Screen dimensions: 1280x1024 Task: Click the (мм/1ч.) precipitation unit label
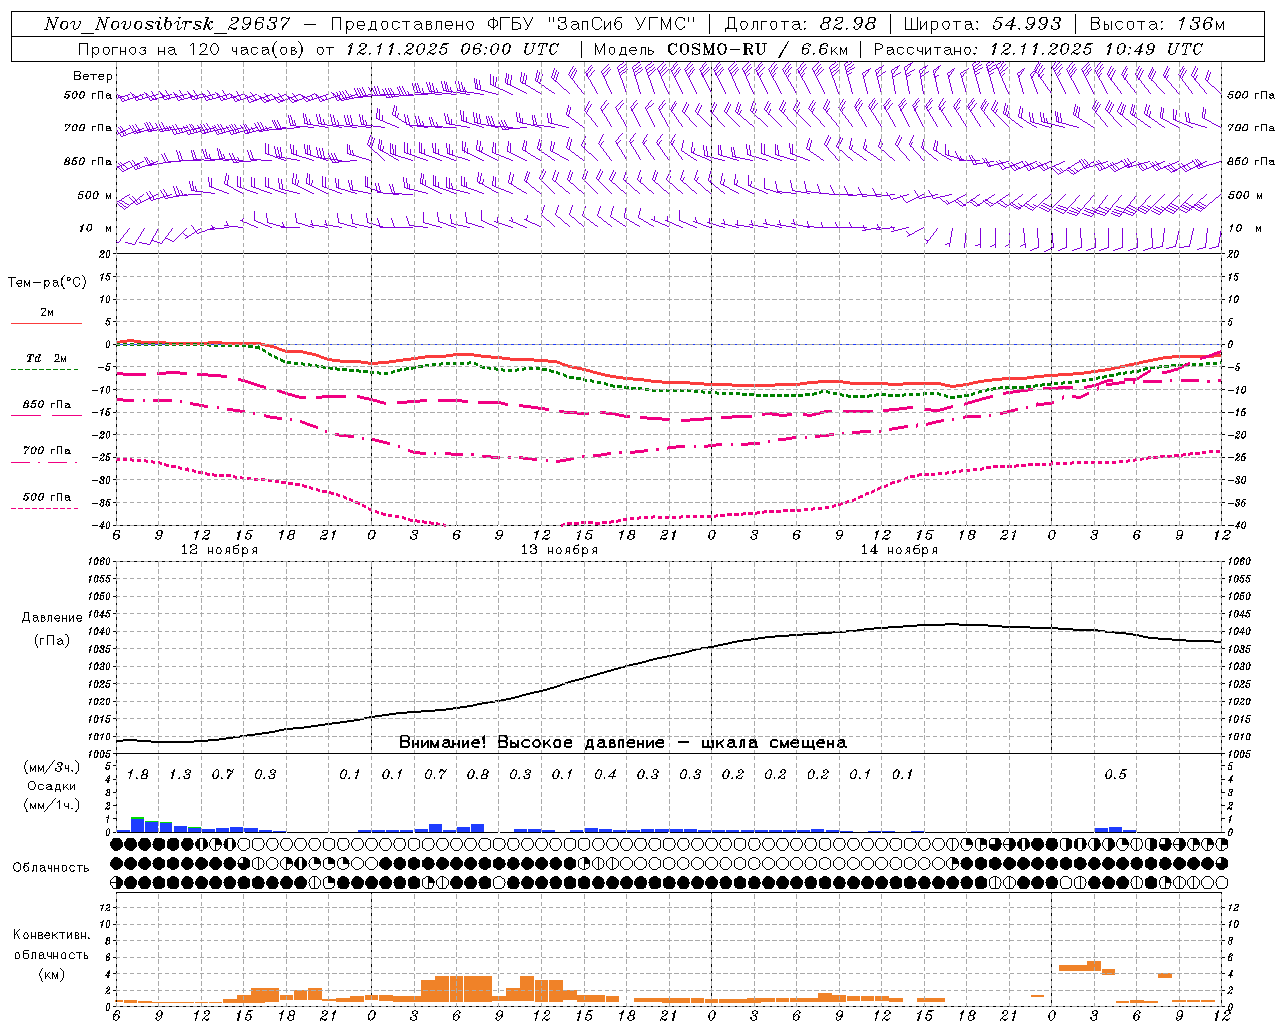[x=52, y=805]
